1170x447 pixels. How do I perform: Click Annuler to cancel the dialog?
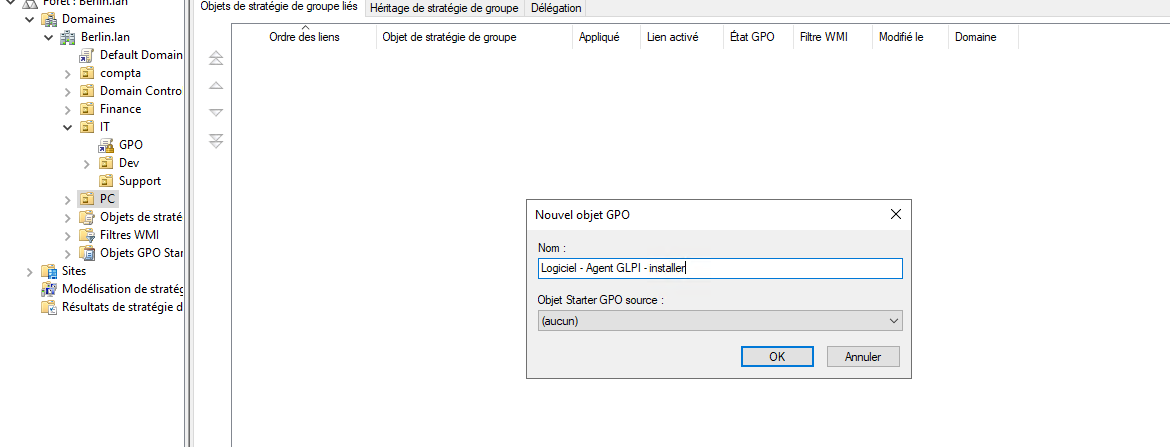pos(862,356)
